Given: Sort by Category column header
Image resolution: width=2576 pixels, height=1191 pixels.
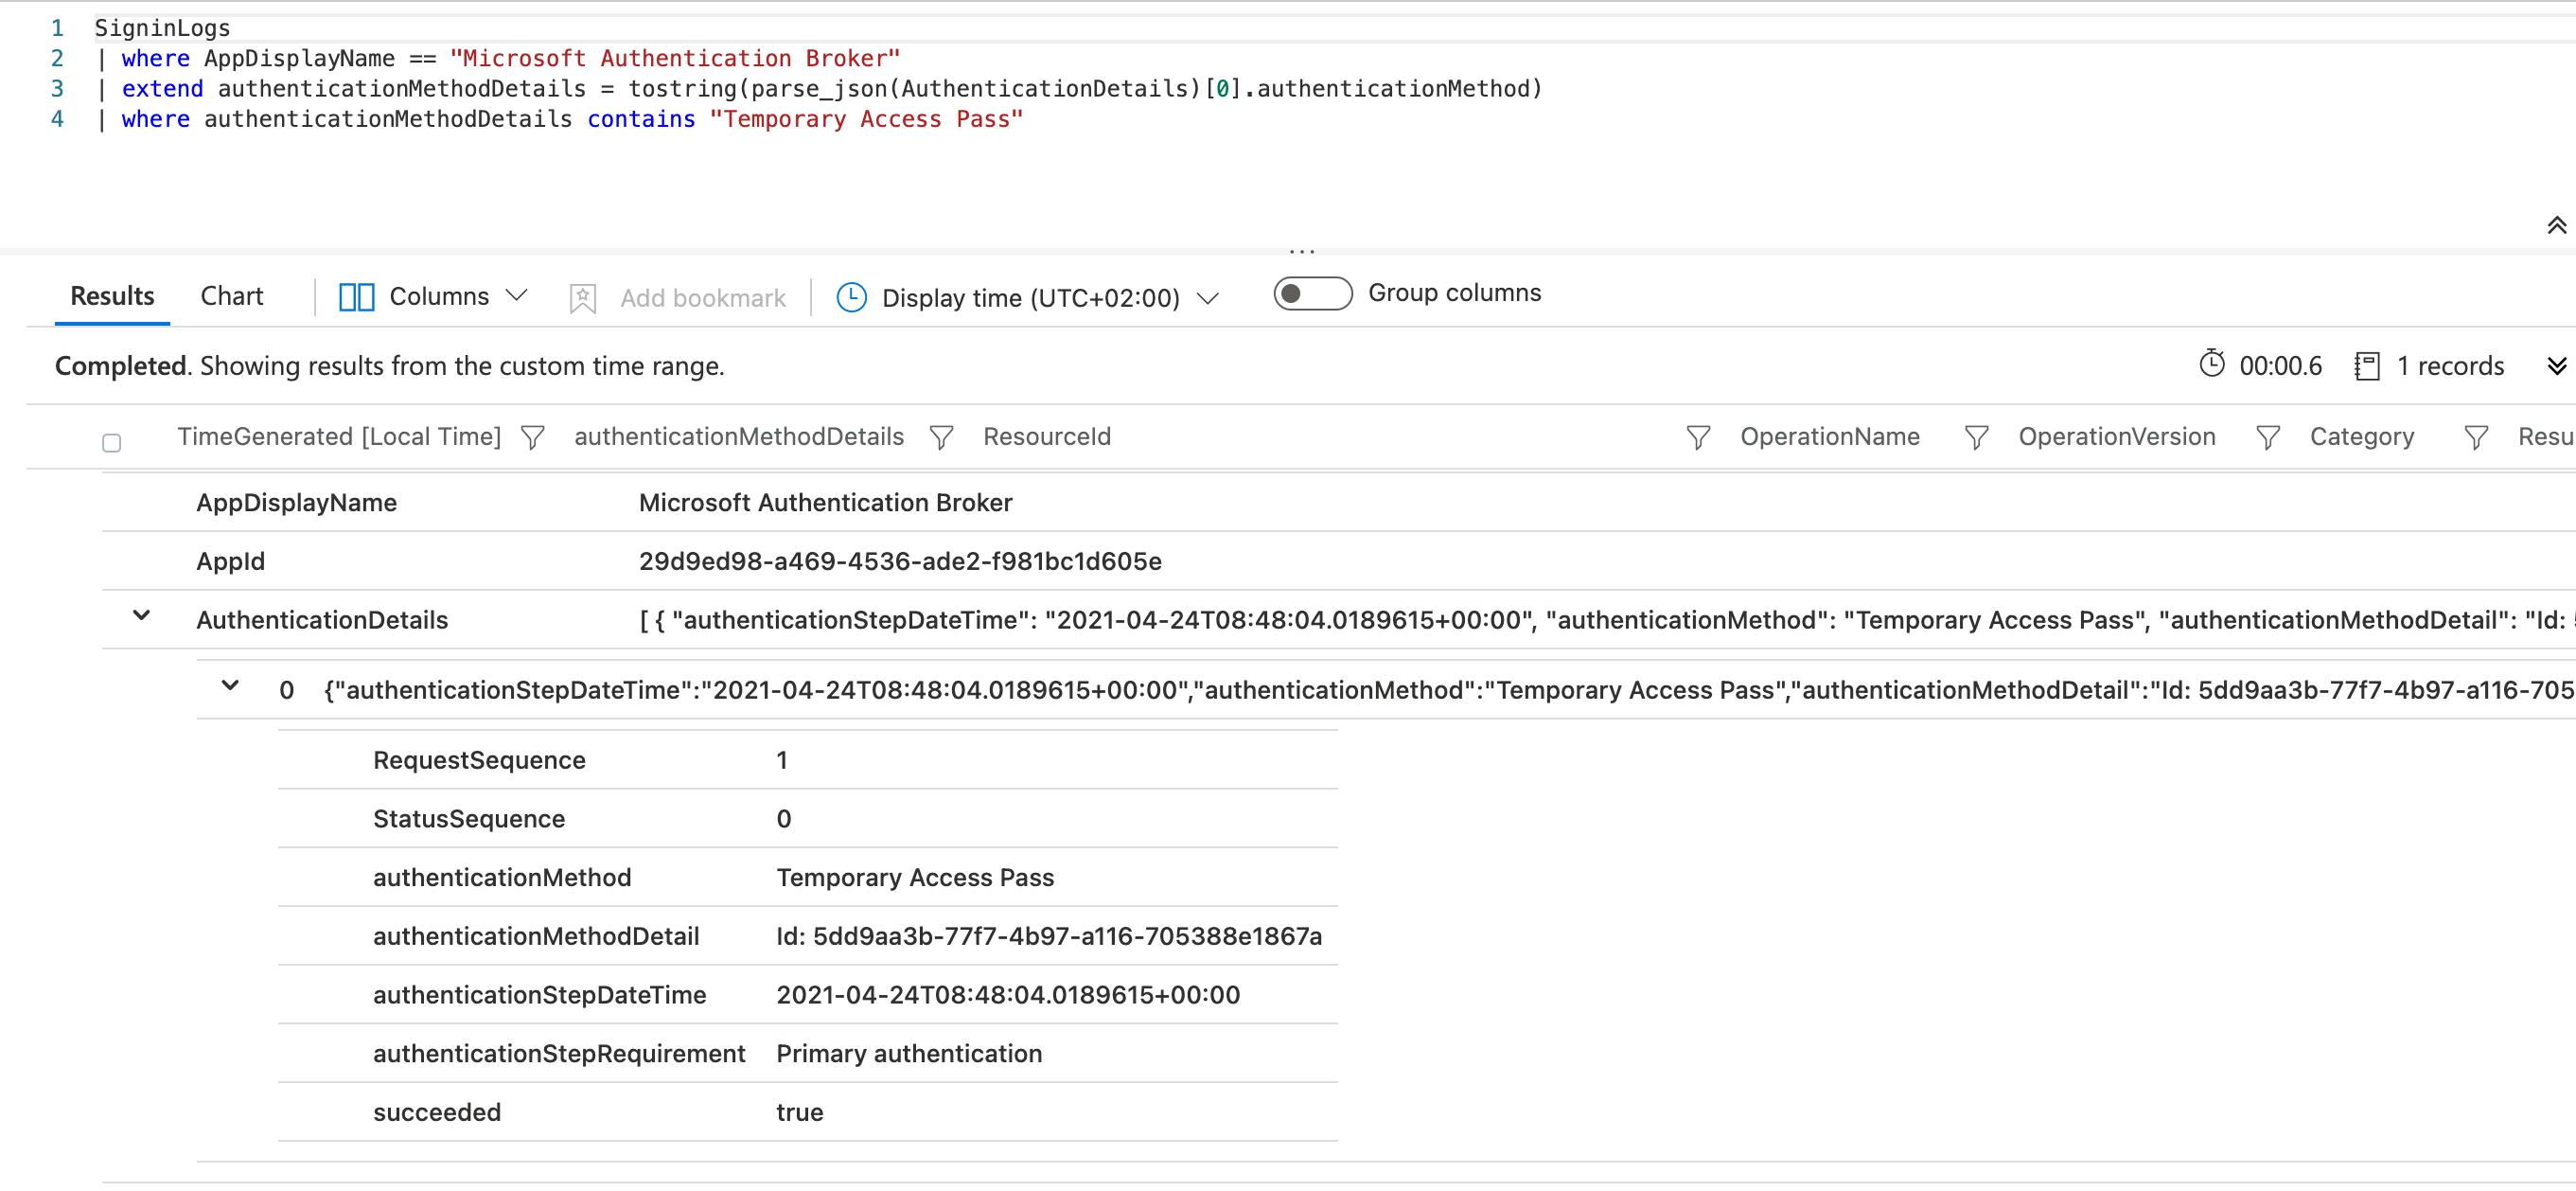Looking at the screenshot, I should [2362, 436].
